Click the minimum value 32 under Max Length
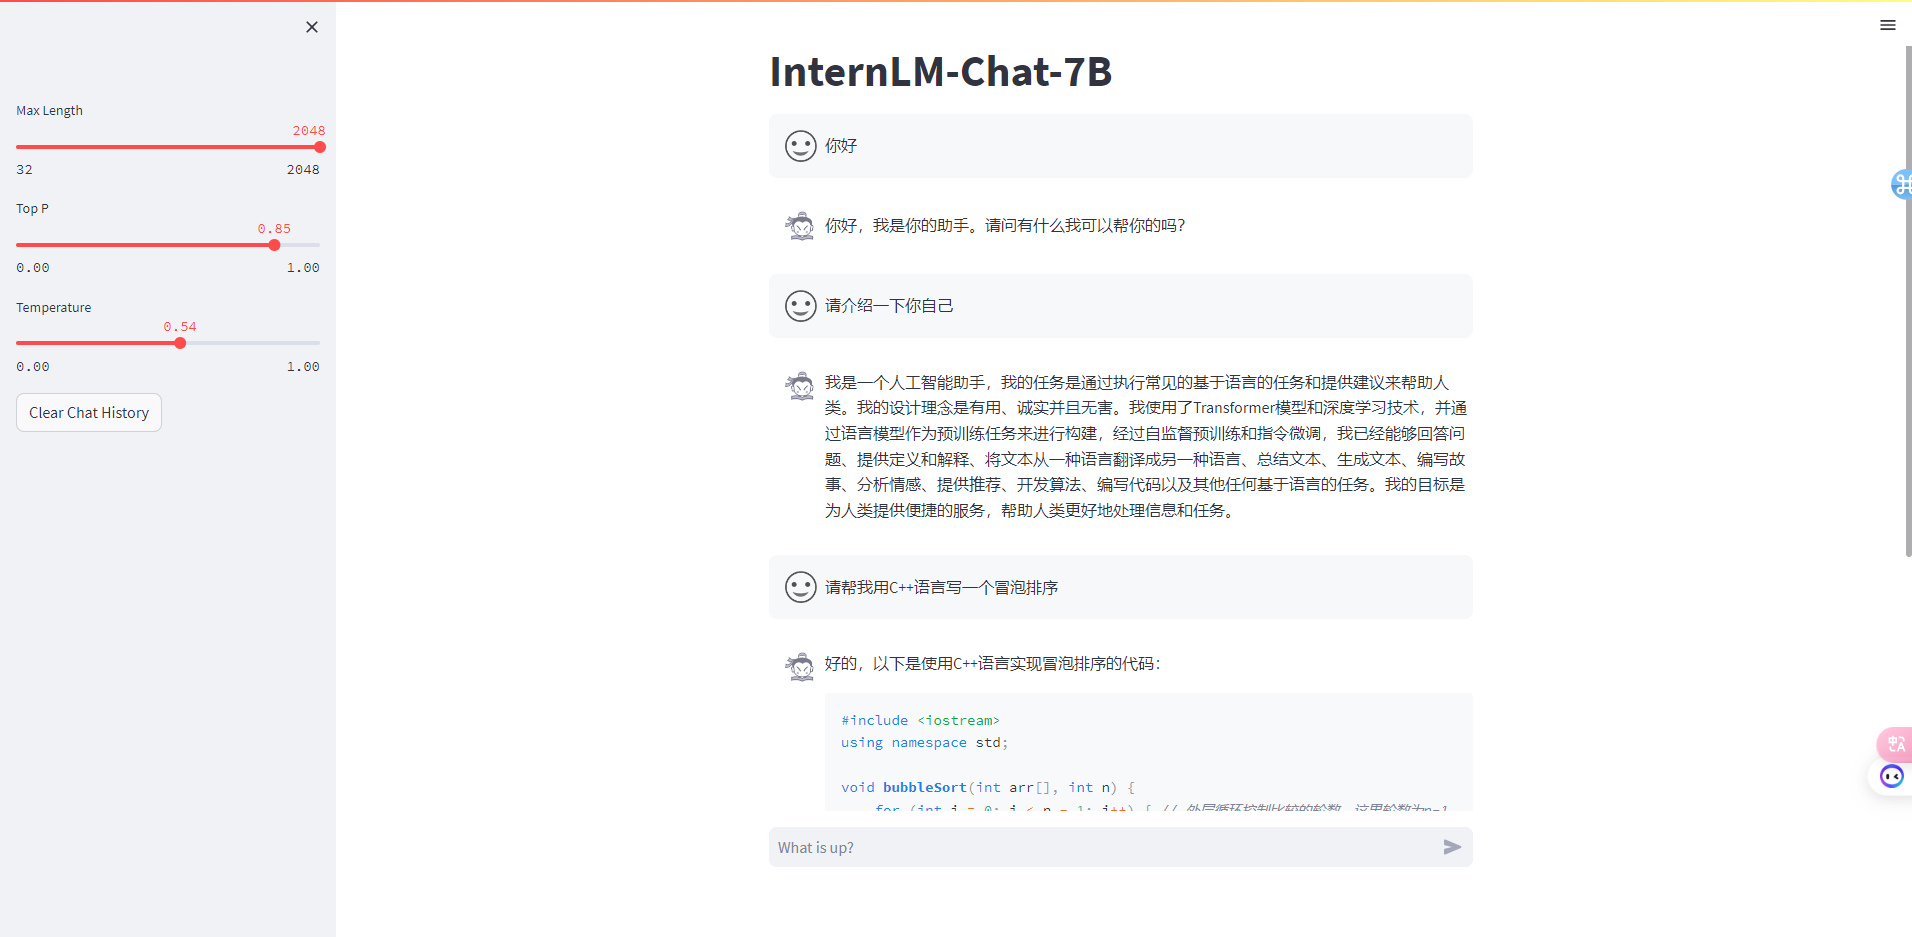 click(24, 170)
